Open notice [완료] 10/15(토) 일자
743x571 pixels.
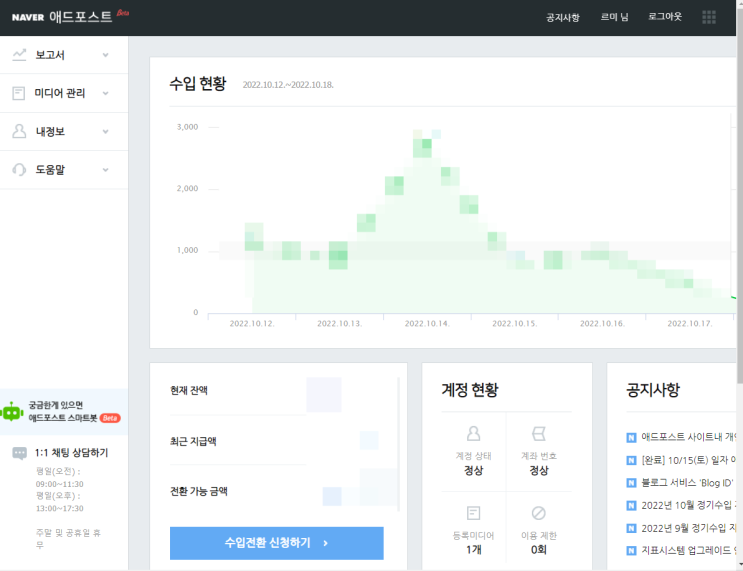(x=689, y=460)
